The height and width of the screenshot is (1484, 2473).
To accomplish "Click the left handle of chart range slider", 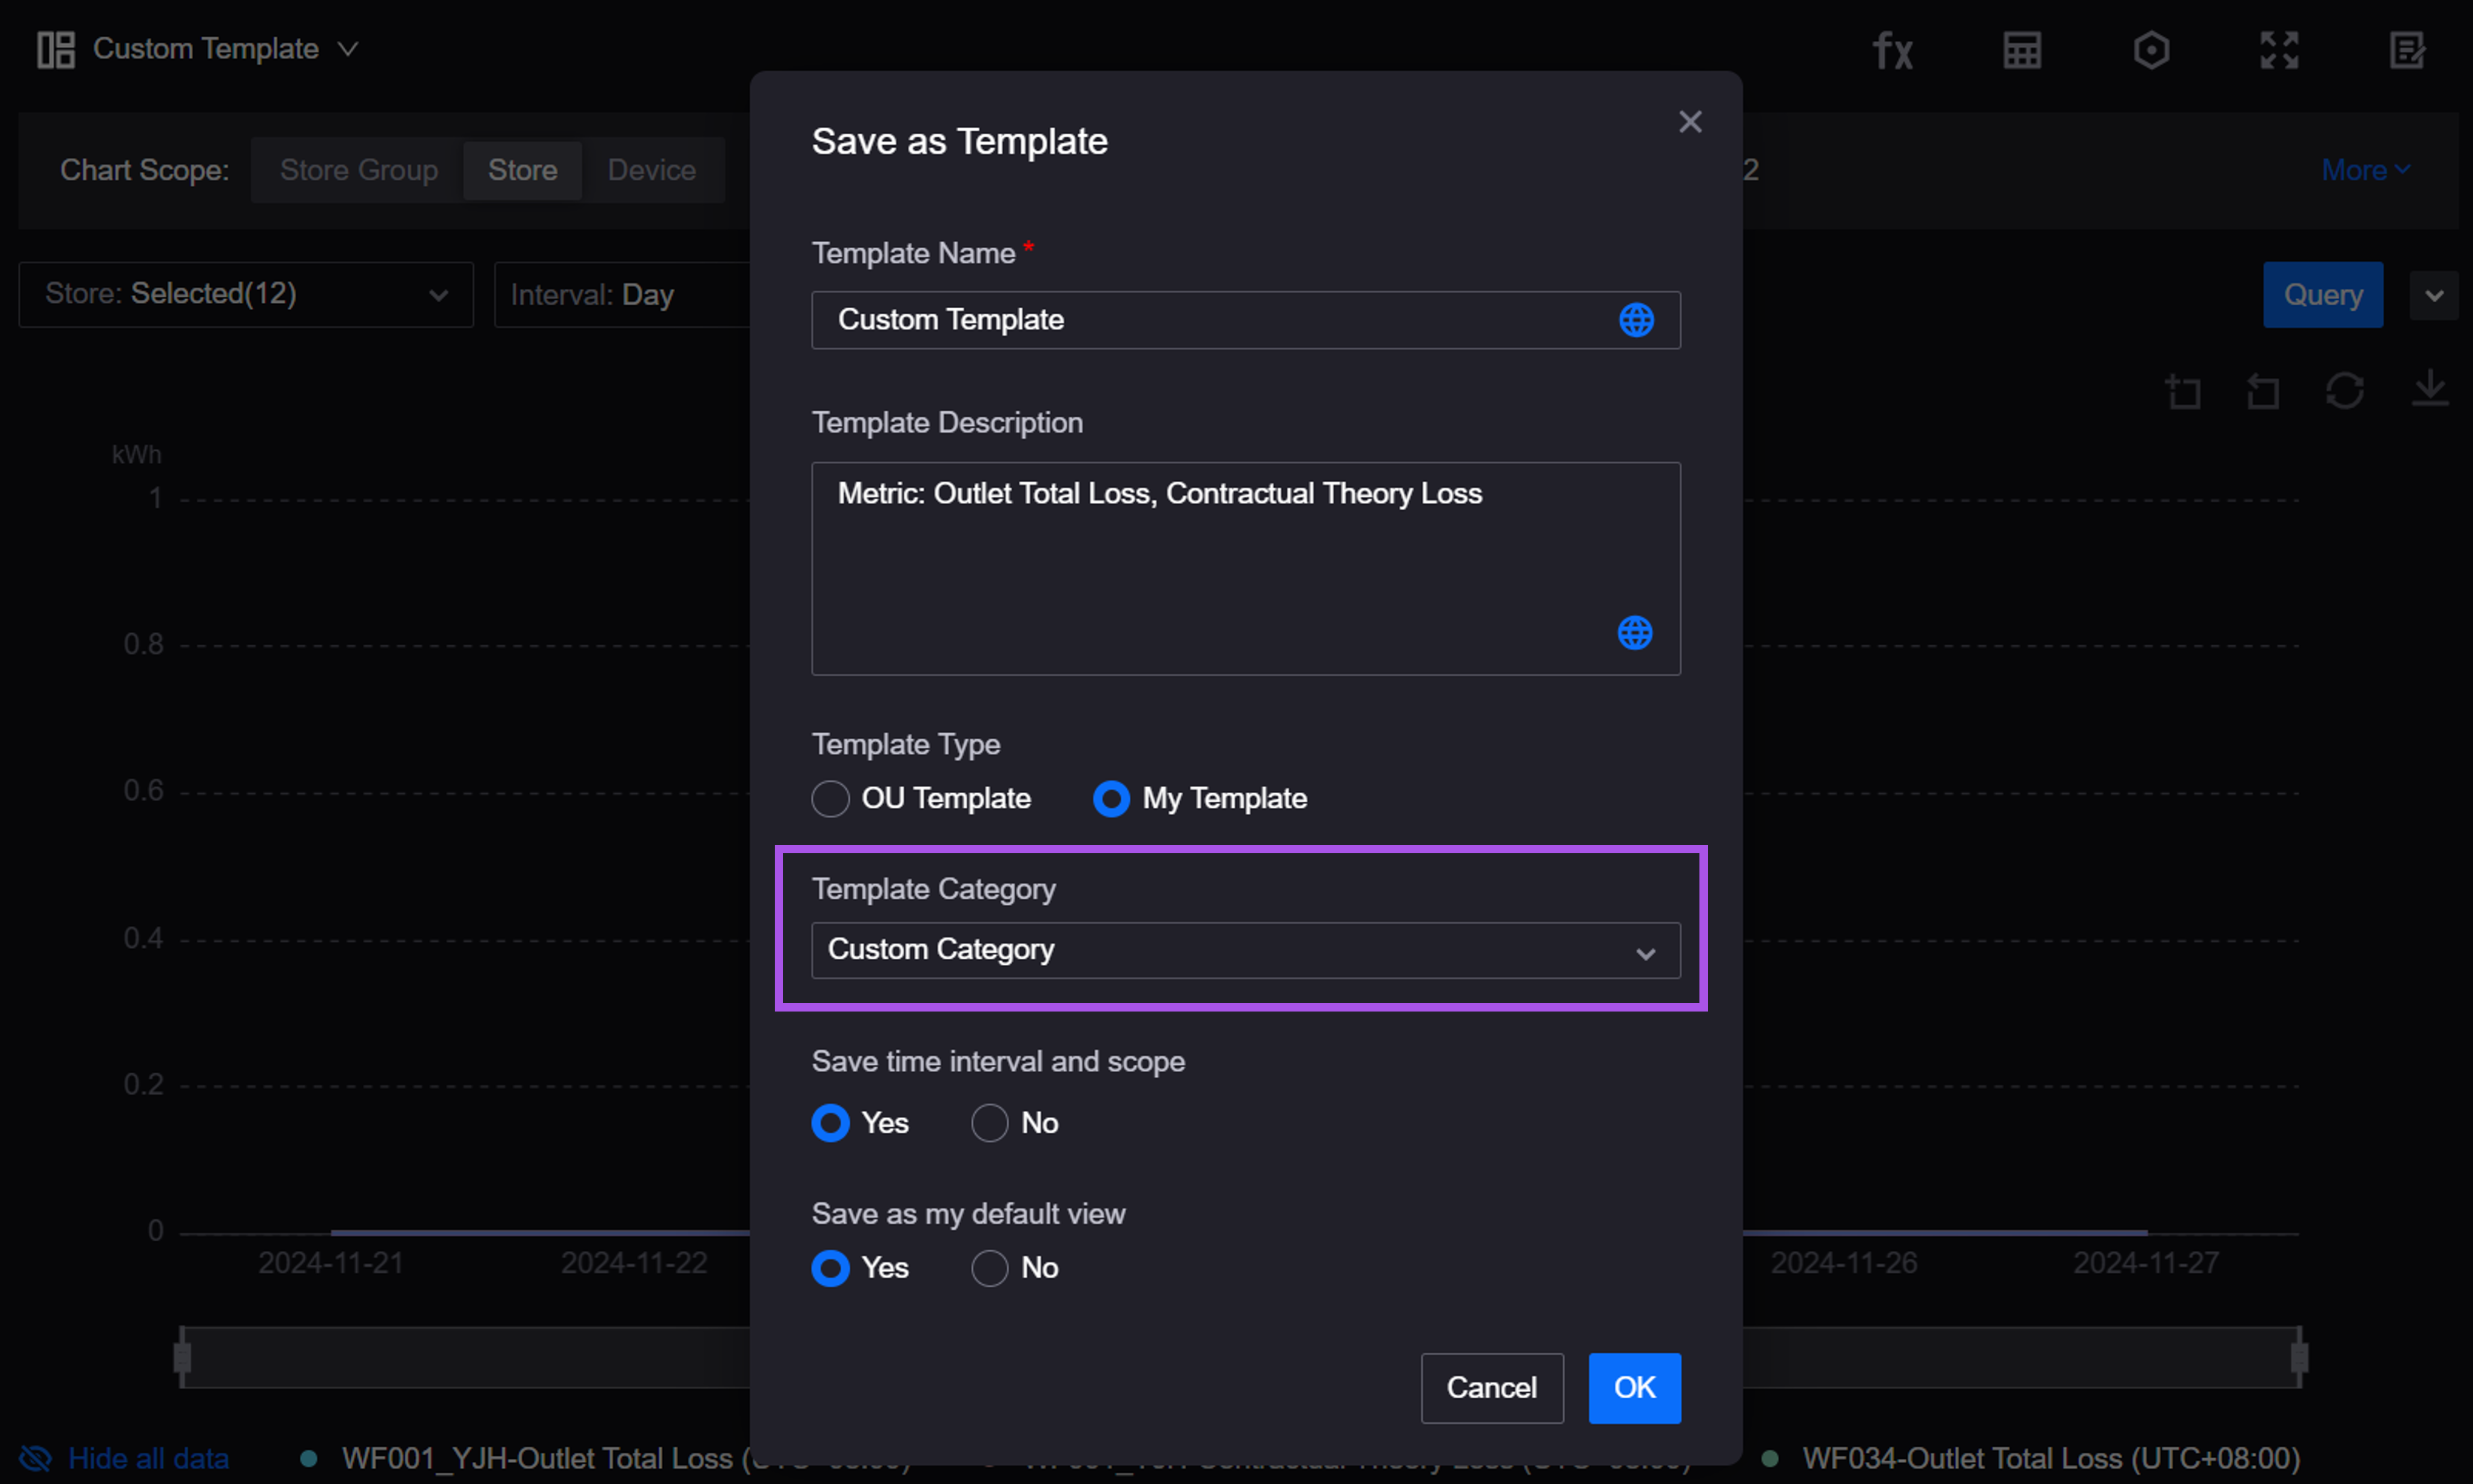I will (x=182, y=1357).
